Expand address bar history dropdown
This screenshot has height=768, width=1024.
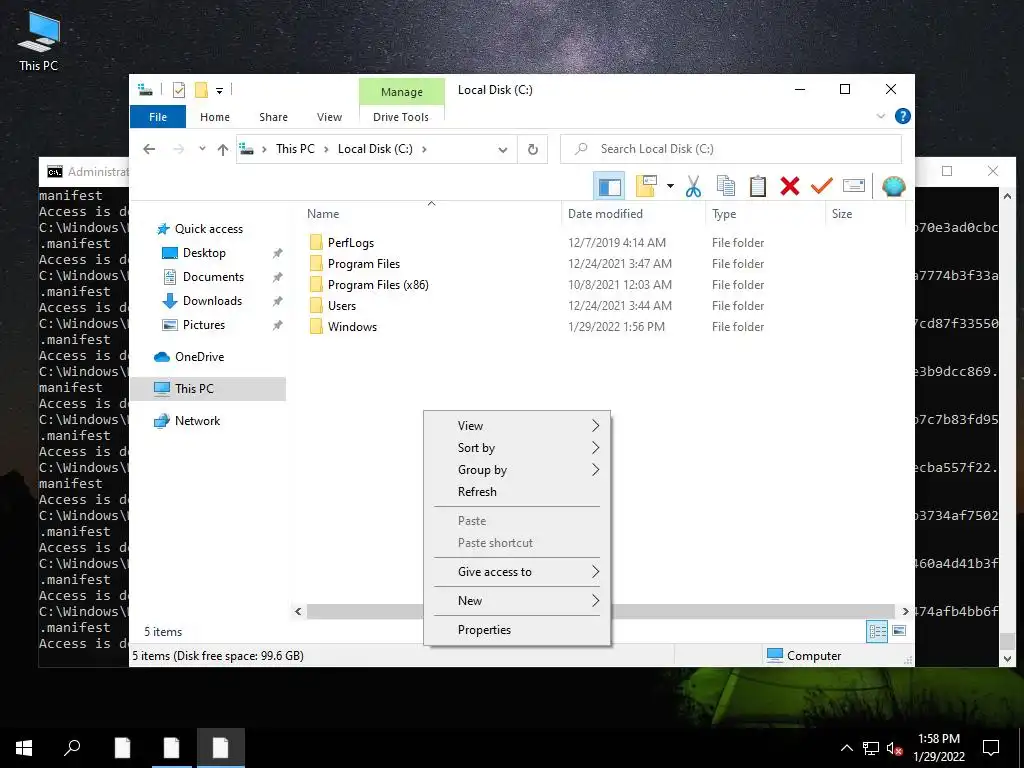503,150
